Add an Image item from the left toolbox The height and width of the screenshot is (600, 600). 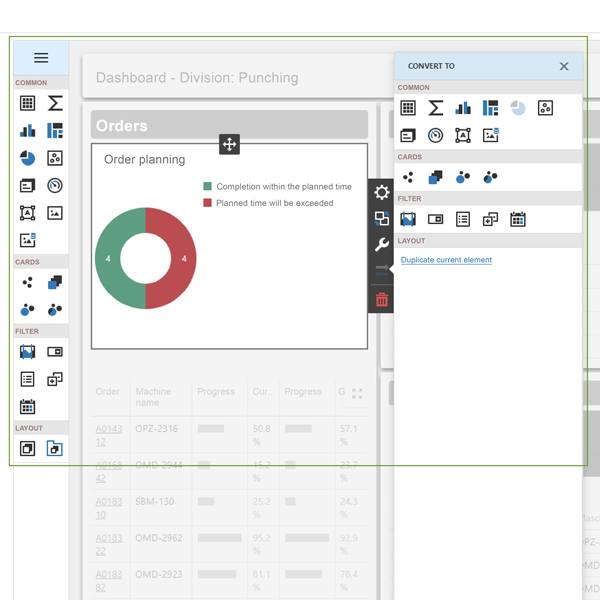coord(55,213)
